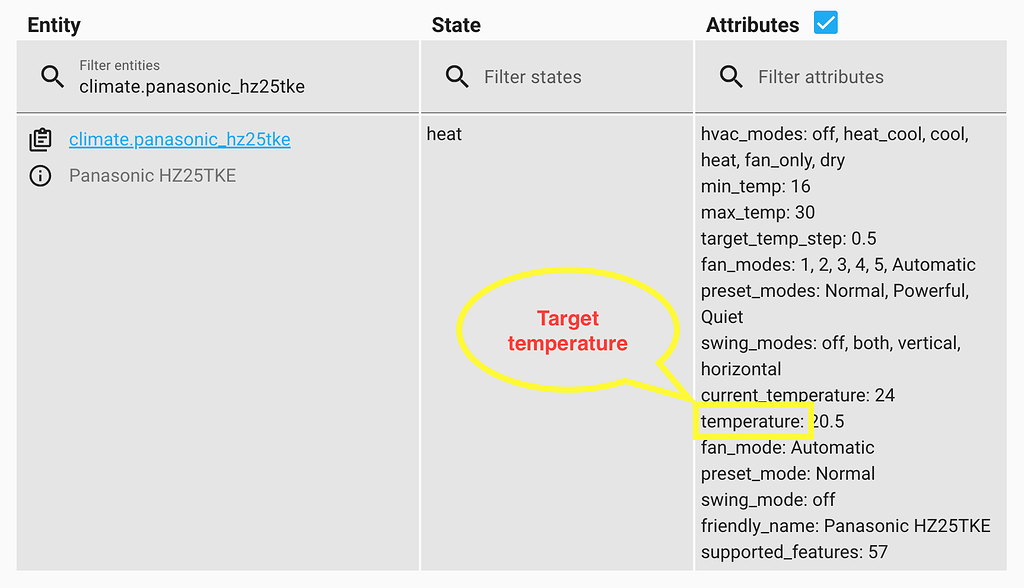Click the Attributes column header text

[752, 25]
